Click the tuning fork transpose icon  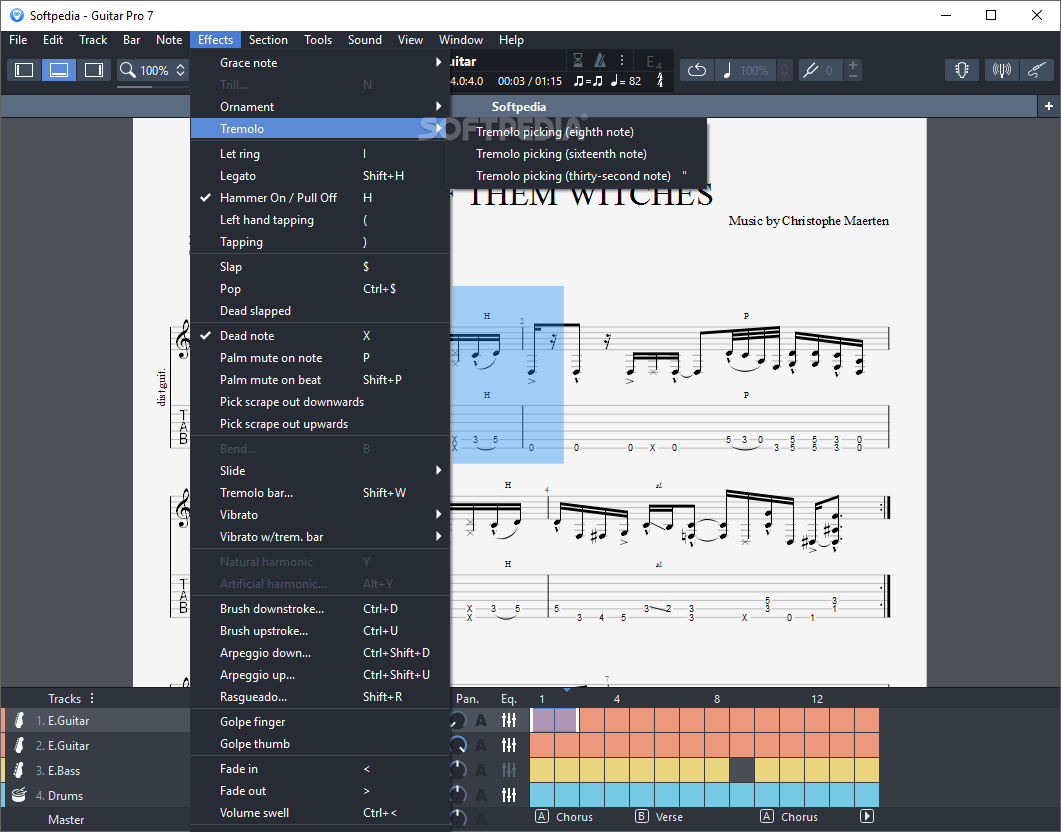(x=810, y=70)
